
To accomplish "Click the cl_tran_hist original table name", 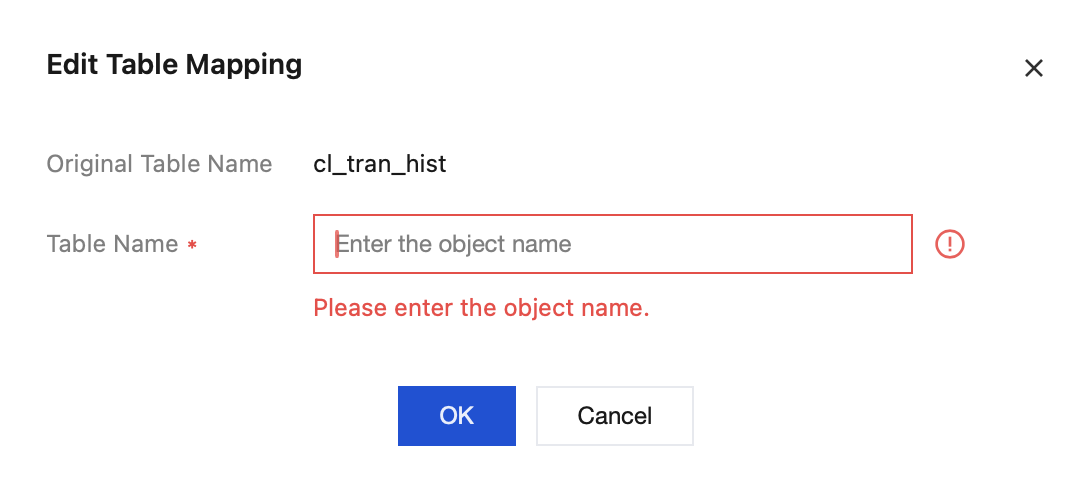I will click(380, 164).
